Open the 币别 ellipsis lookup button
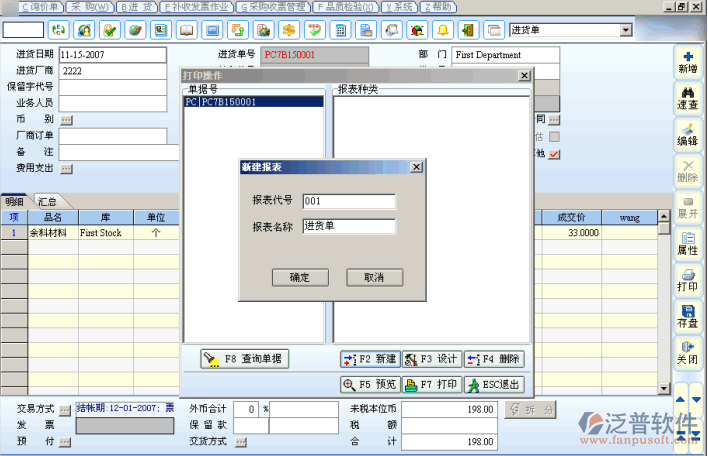708x456 pixels. 66,119
